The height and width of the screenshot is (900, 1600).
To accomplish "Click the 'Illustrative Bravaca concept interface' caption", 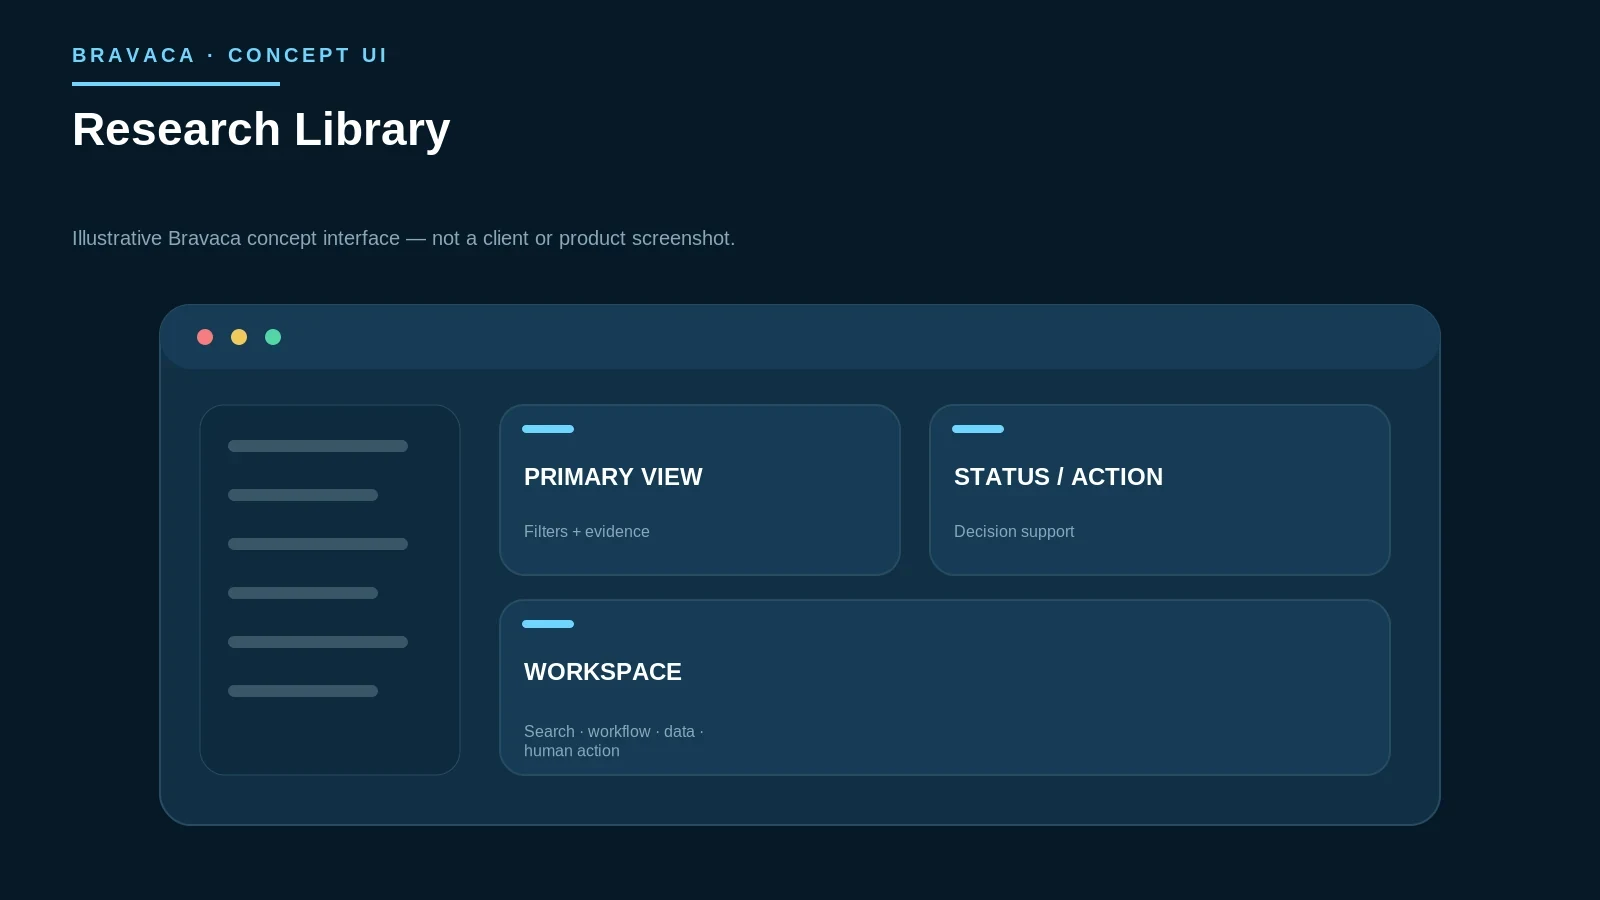I will (403, 238).
